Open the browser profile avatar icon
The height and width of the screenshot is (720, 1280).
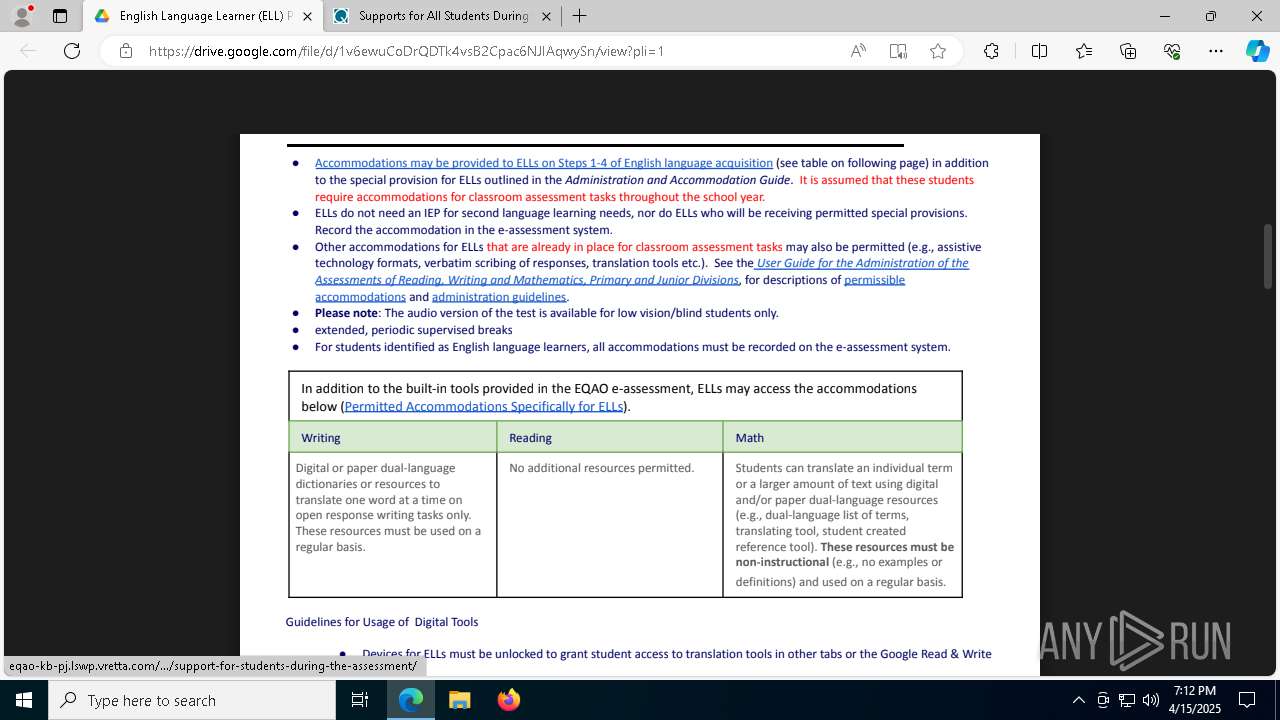tap(22, 16)
